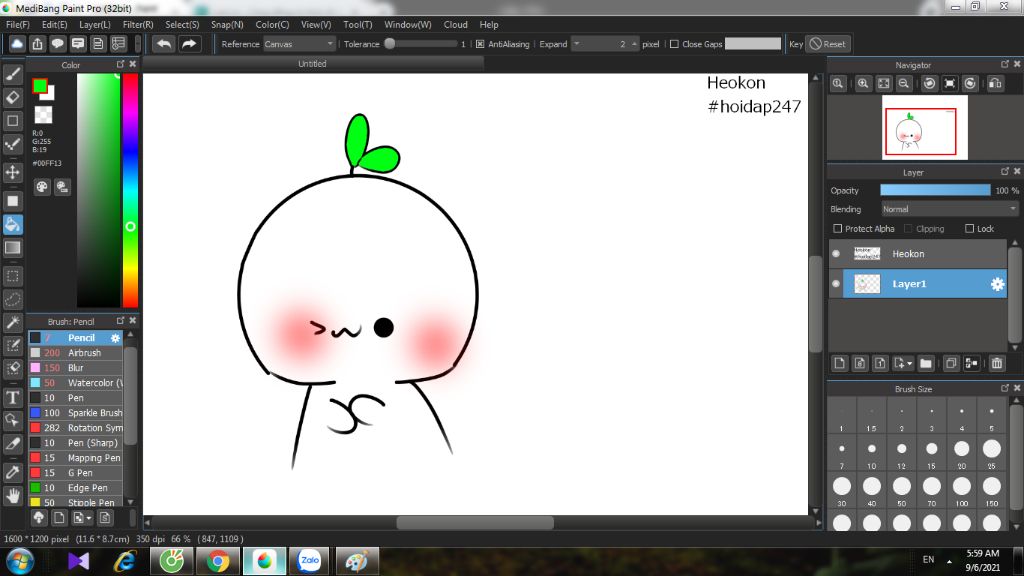
Task: Select transparent color swatch
Action: pyautogui.click(x=43, y=115)
